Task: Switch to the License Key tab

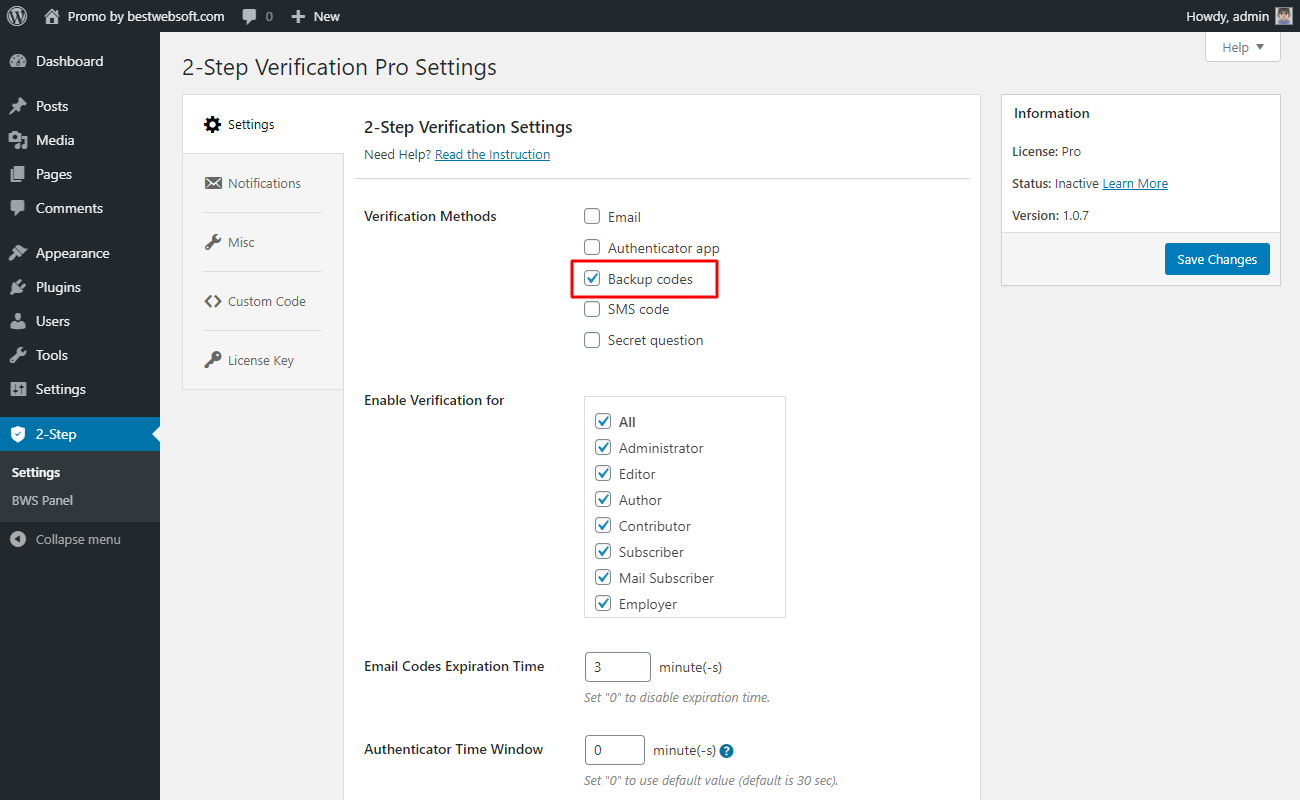Action: point(263,360)
